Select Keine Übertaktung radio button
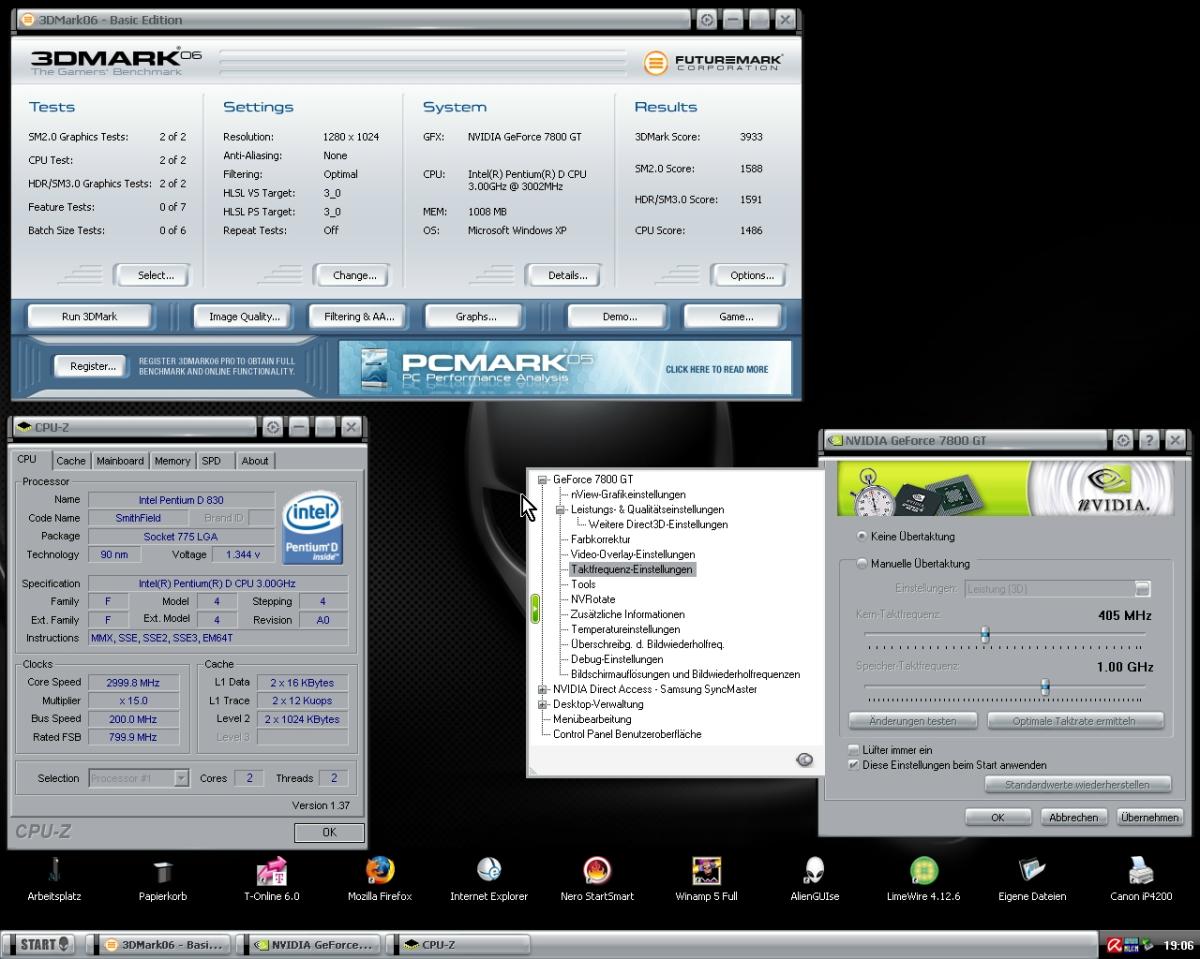 (x=862, y=537)
